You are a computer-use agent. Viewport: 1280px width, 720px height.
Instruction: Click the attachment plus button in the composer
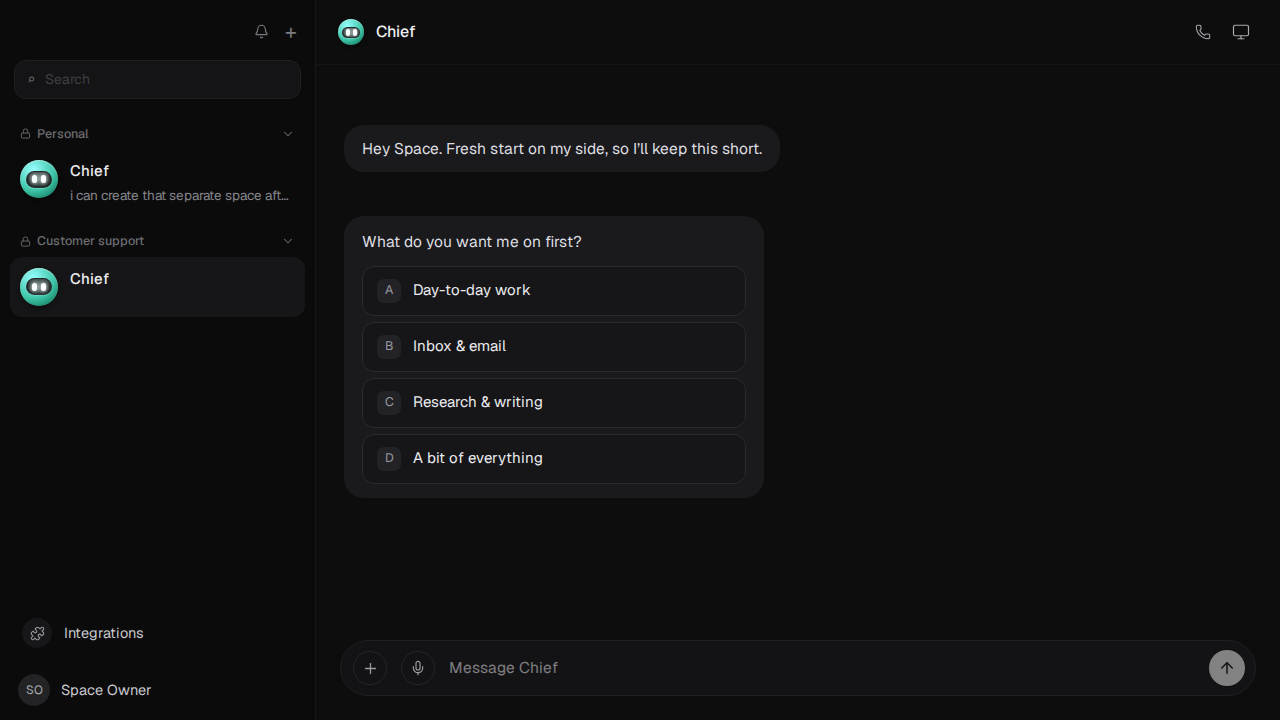tap(370, 668)
